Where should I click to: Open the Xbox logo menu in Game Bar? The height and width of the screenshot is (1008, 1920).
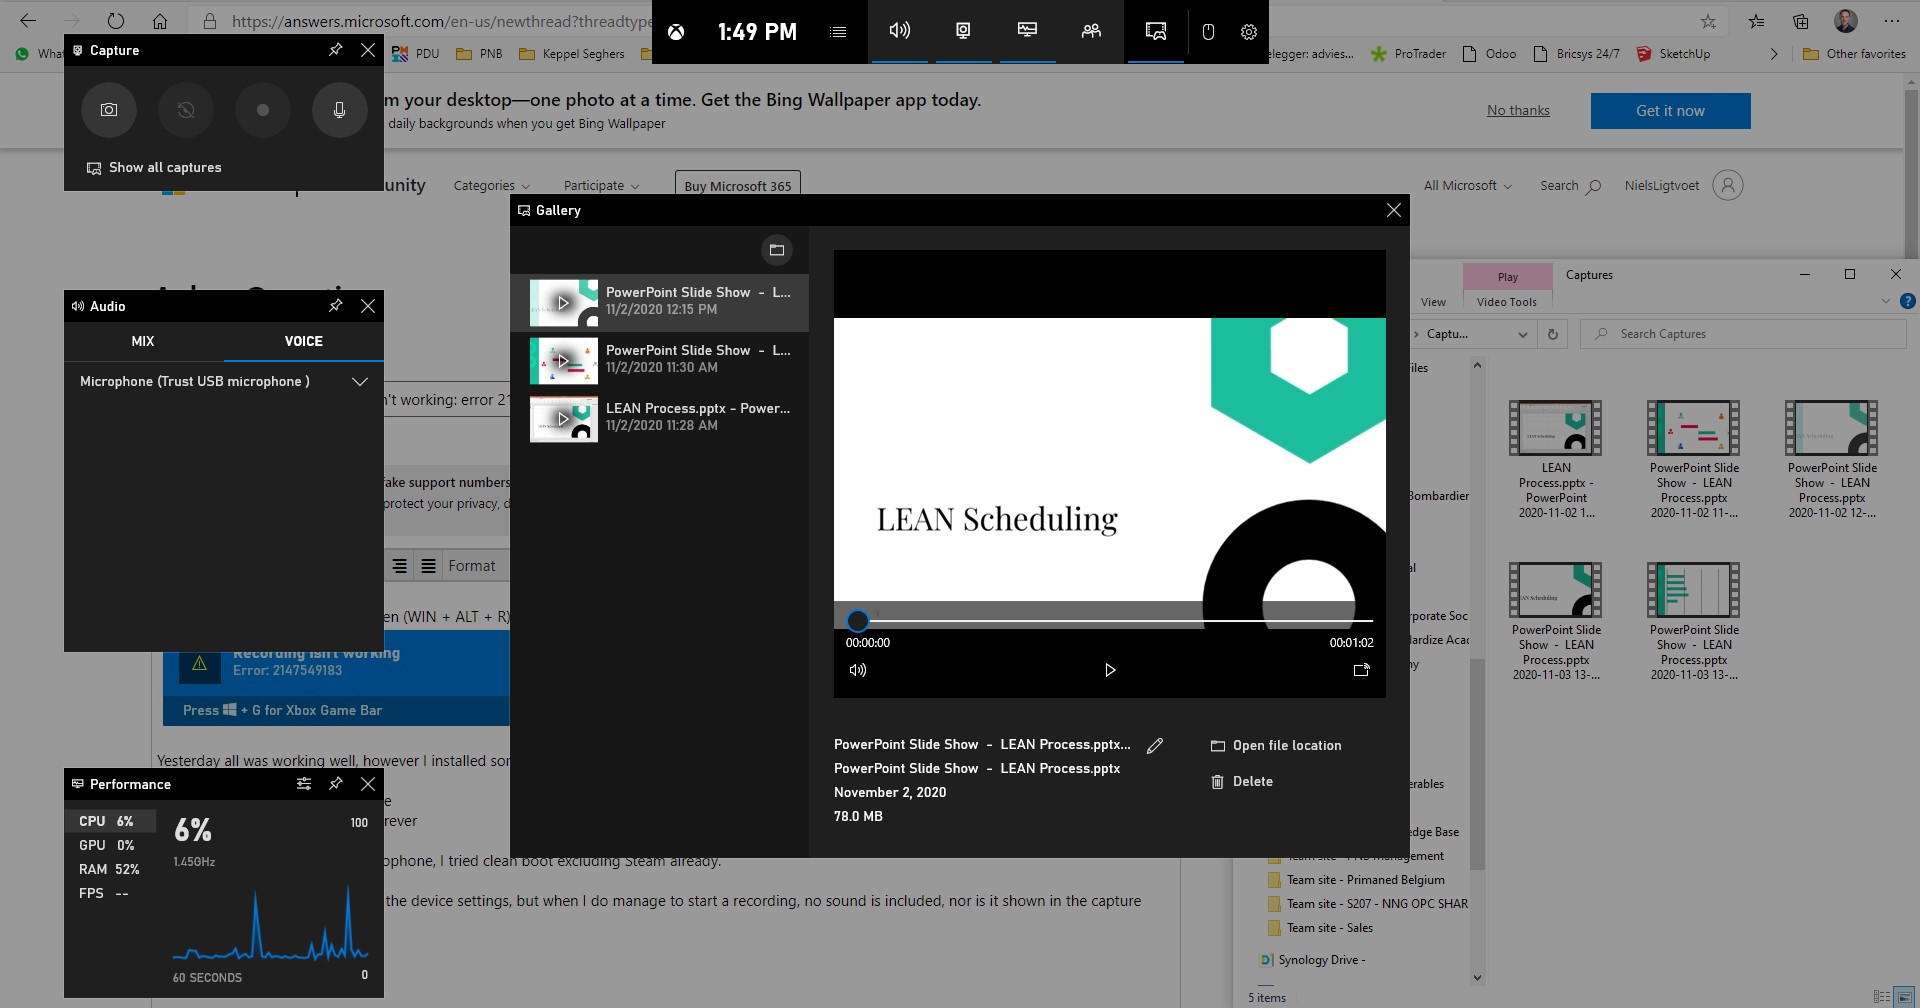677,32
